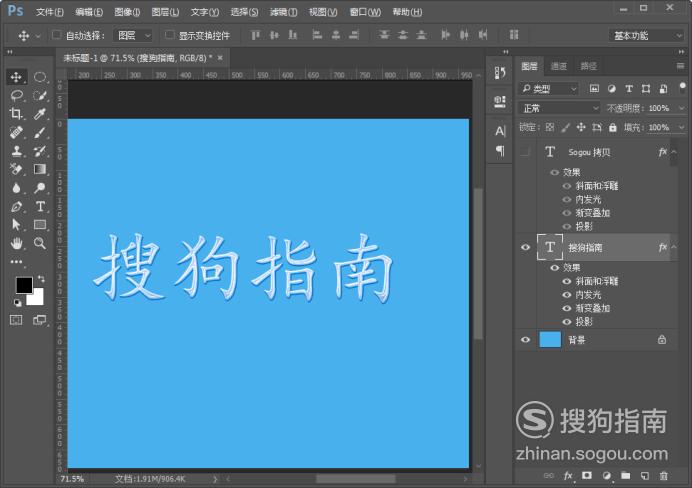692x488 pixels.
Task: Select the Clone Stamp tool
Action: coord(16,151)
